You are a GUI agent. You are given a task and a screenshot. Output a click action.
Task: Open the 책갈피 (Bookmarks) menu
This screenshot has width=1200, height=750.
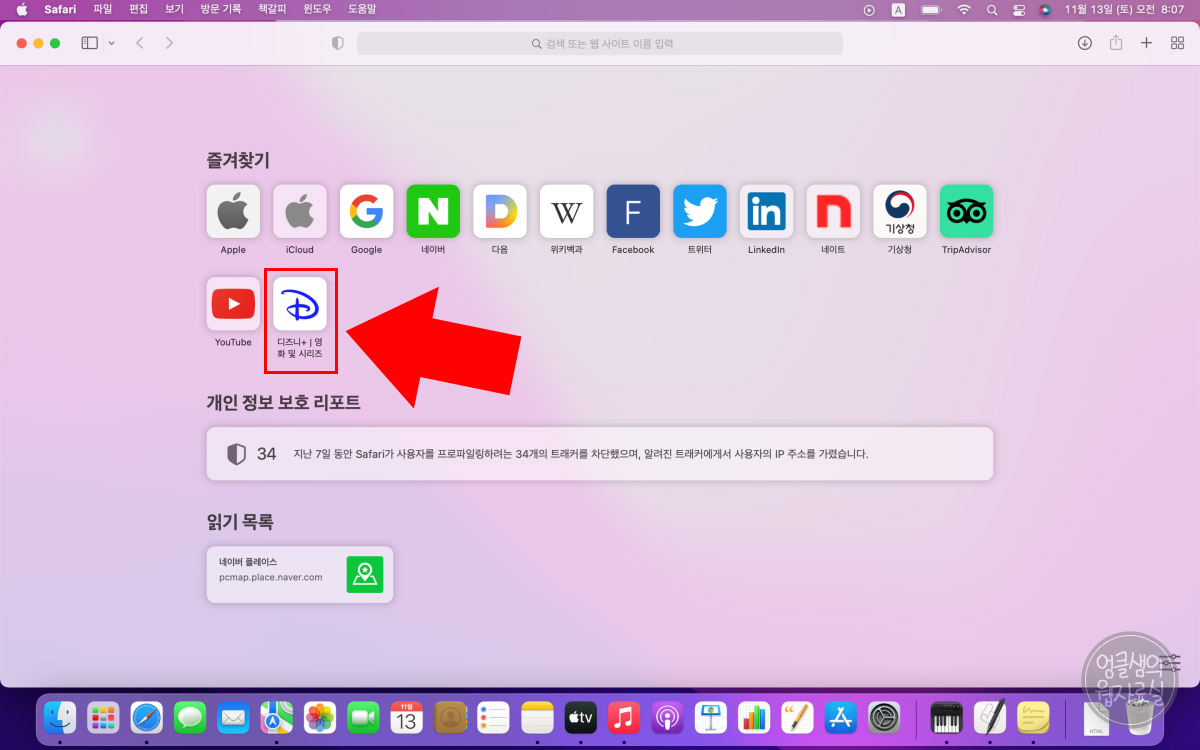(x=273, y=9)
